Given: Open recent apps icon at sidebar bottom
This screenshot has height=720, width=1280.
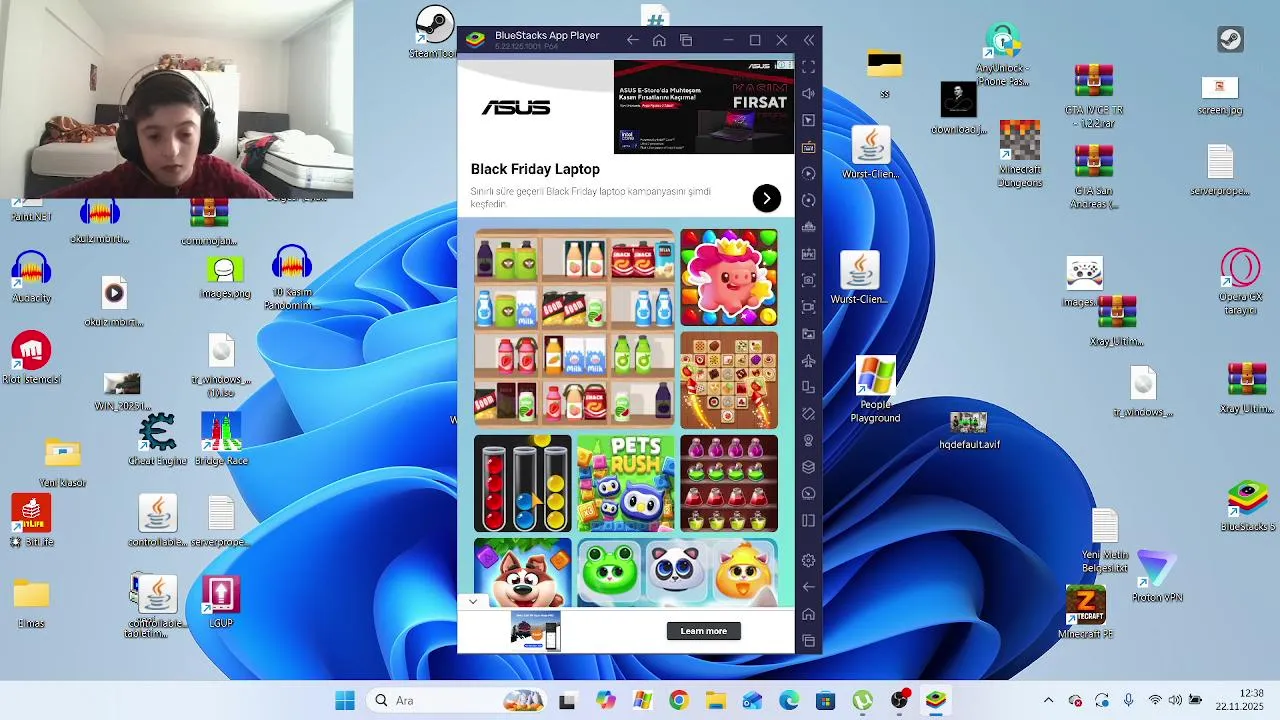Looking at the screenshot, I should (x=808, y=641).
